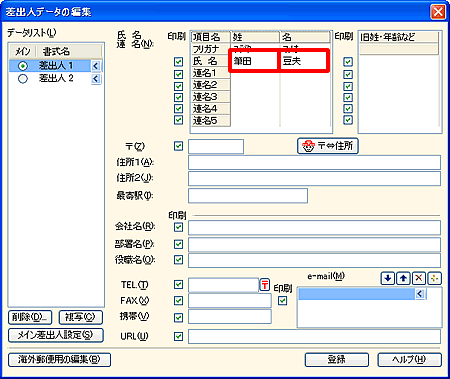Click the 最寄駅 nearest station field

click(248, 196)
